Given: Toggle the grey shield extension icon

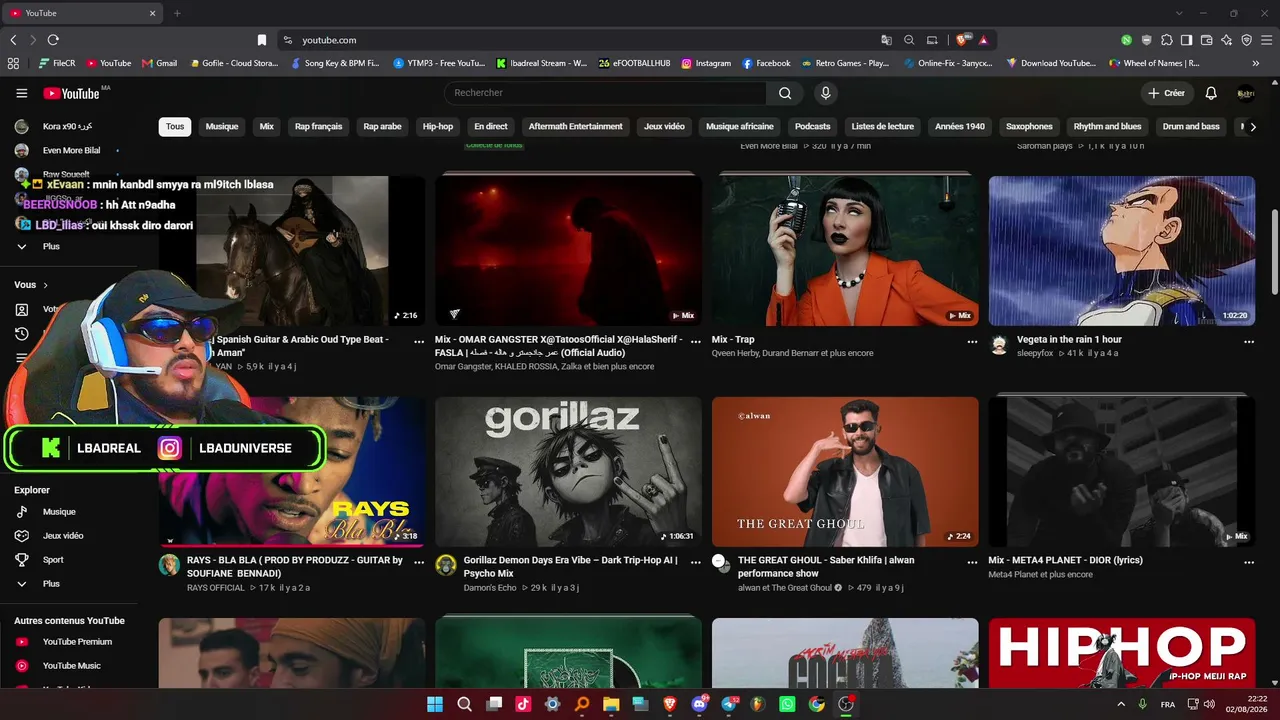Looking at the screenshot, I should point(1146,40).
